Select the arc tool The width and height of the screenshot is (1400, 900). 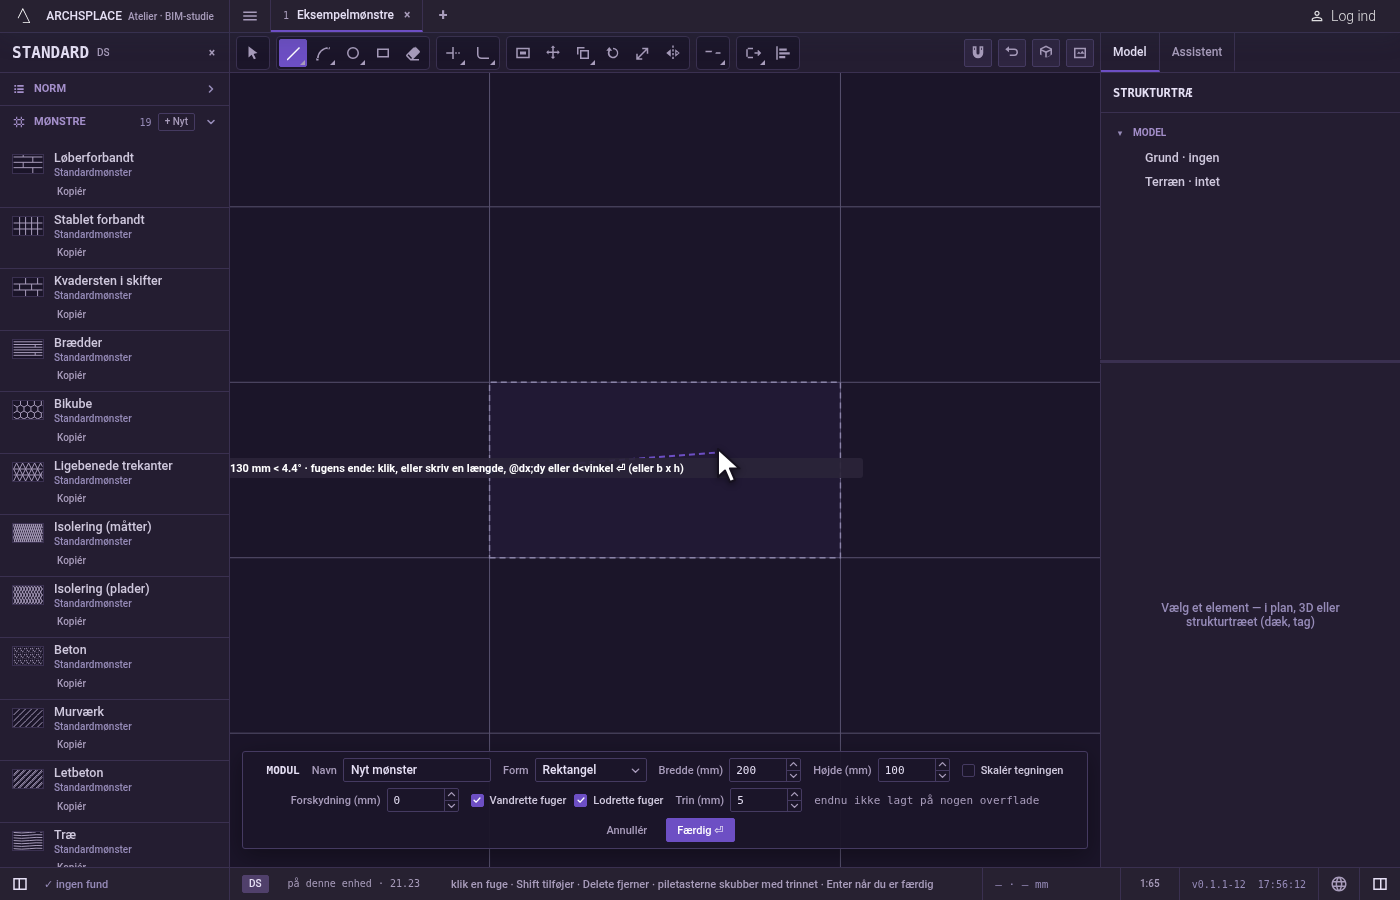323,53
